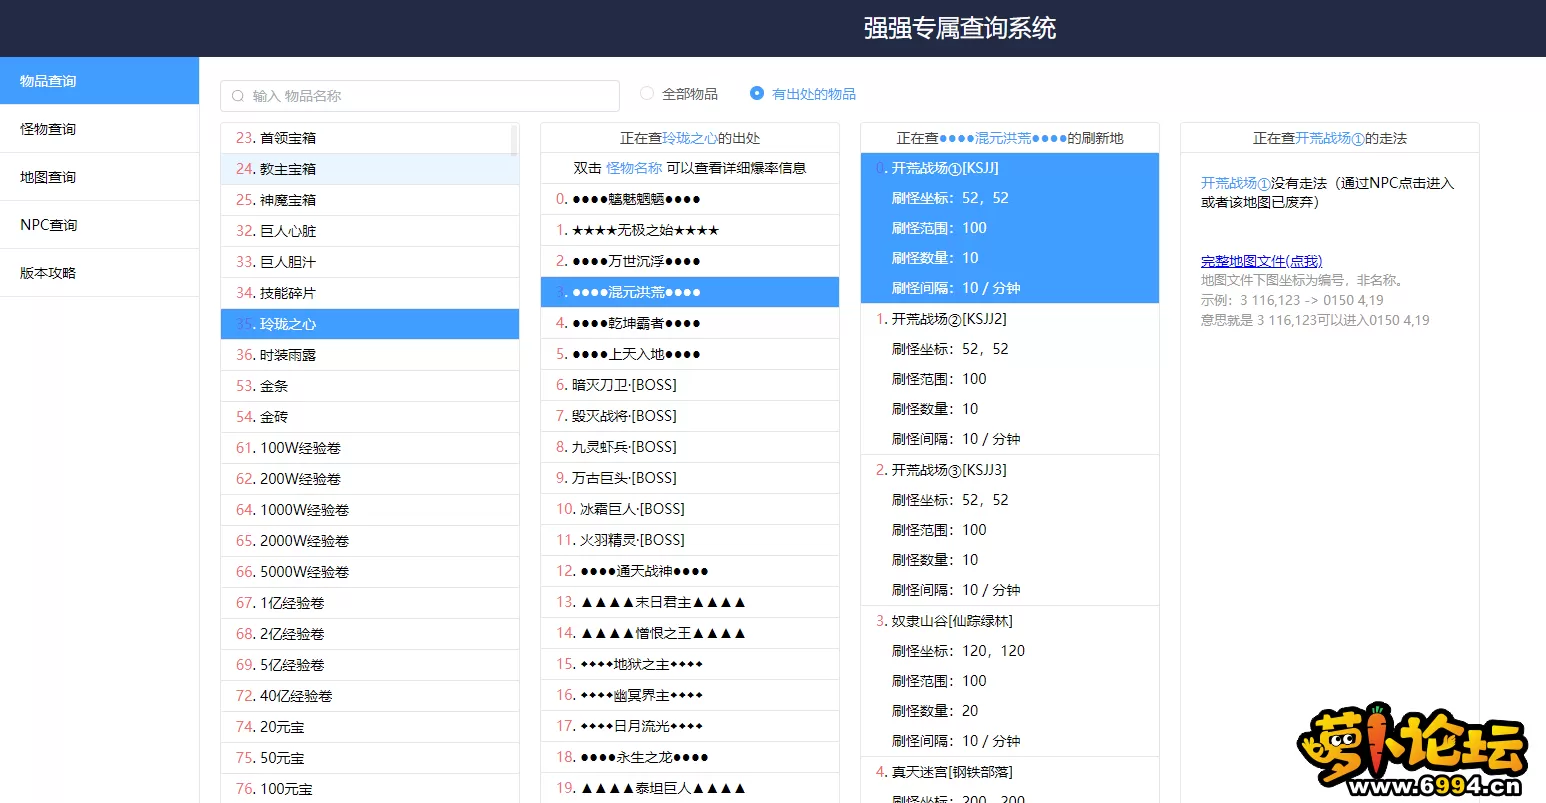Select item 66. 5000W经验卷

(x=370, y=572)
